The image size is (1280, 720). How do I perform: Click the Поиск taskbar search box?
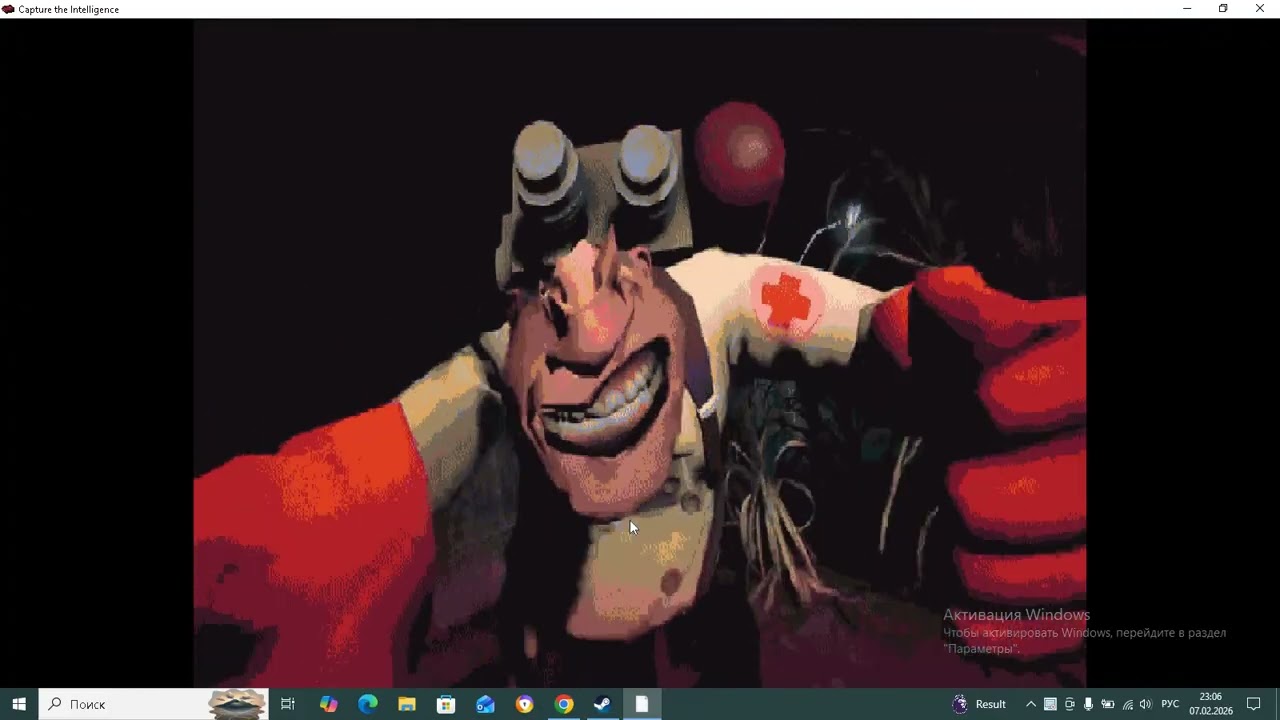pyautogui.click(x=154, y=704)
